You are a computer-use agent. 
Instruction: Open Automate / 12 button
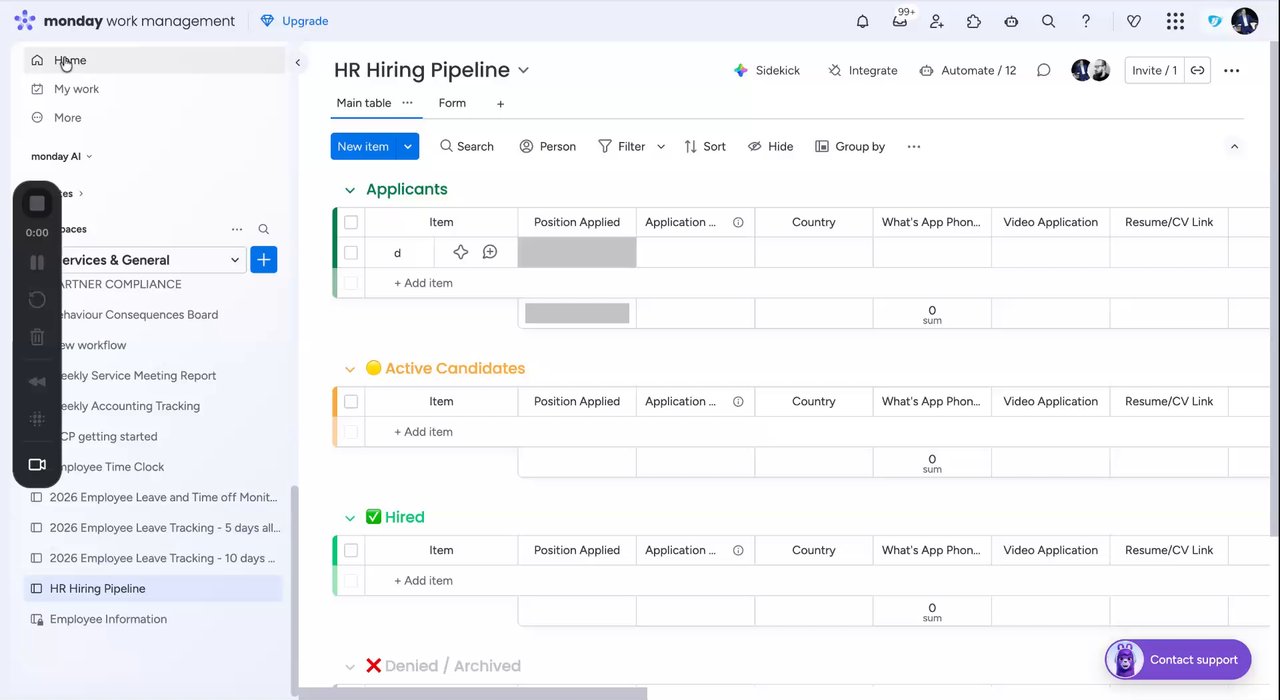pos(967,70)
